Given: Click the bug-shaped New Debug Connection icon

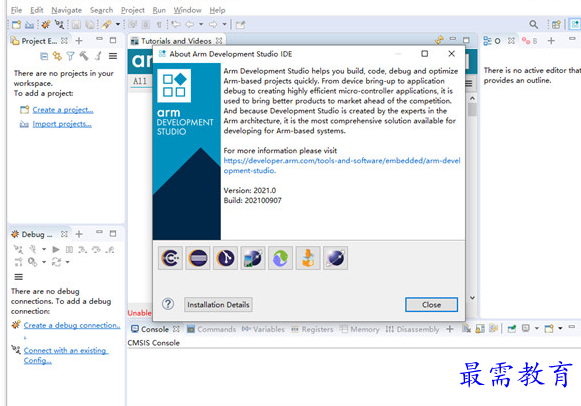Looking at the screenshot, I should pos(46,25).
